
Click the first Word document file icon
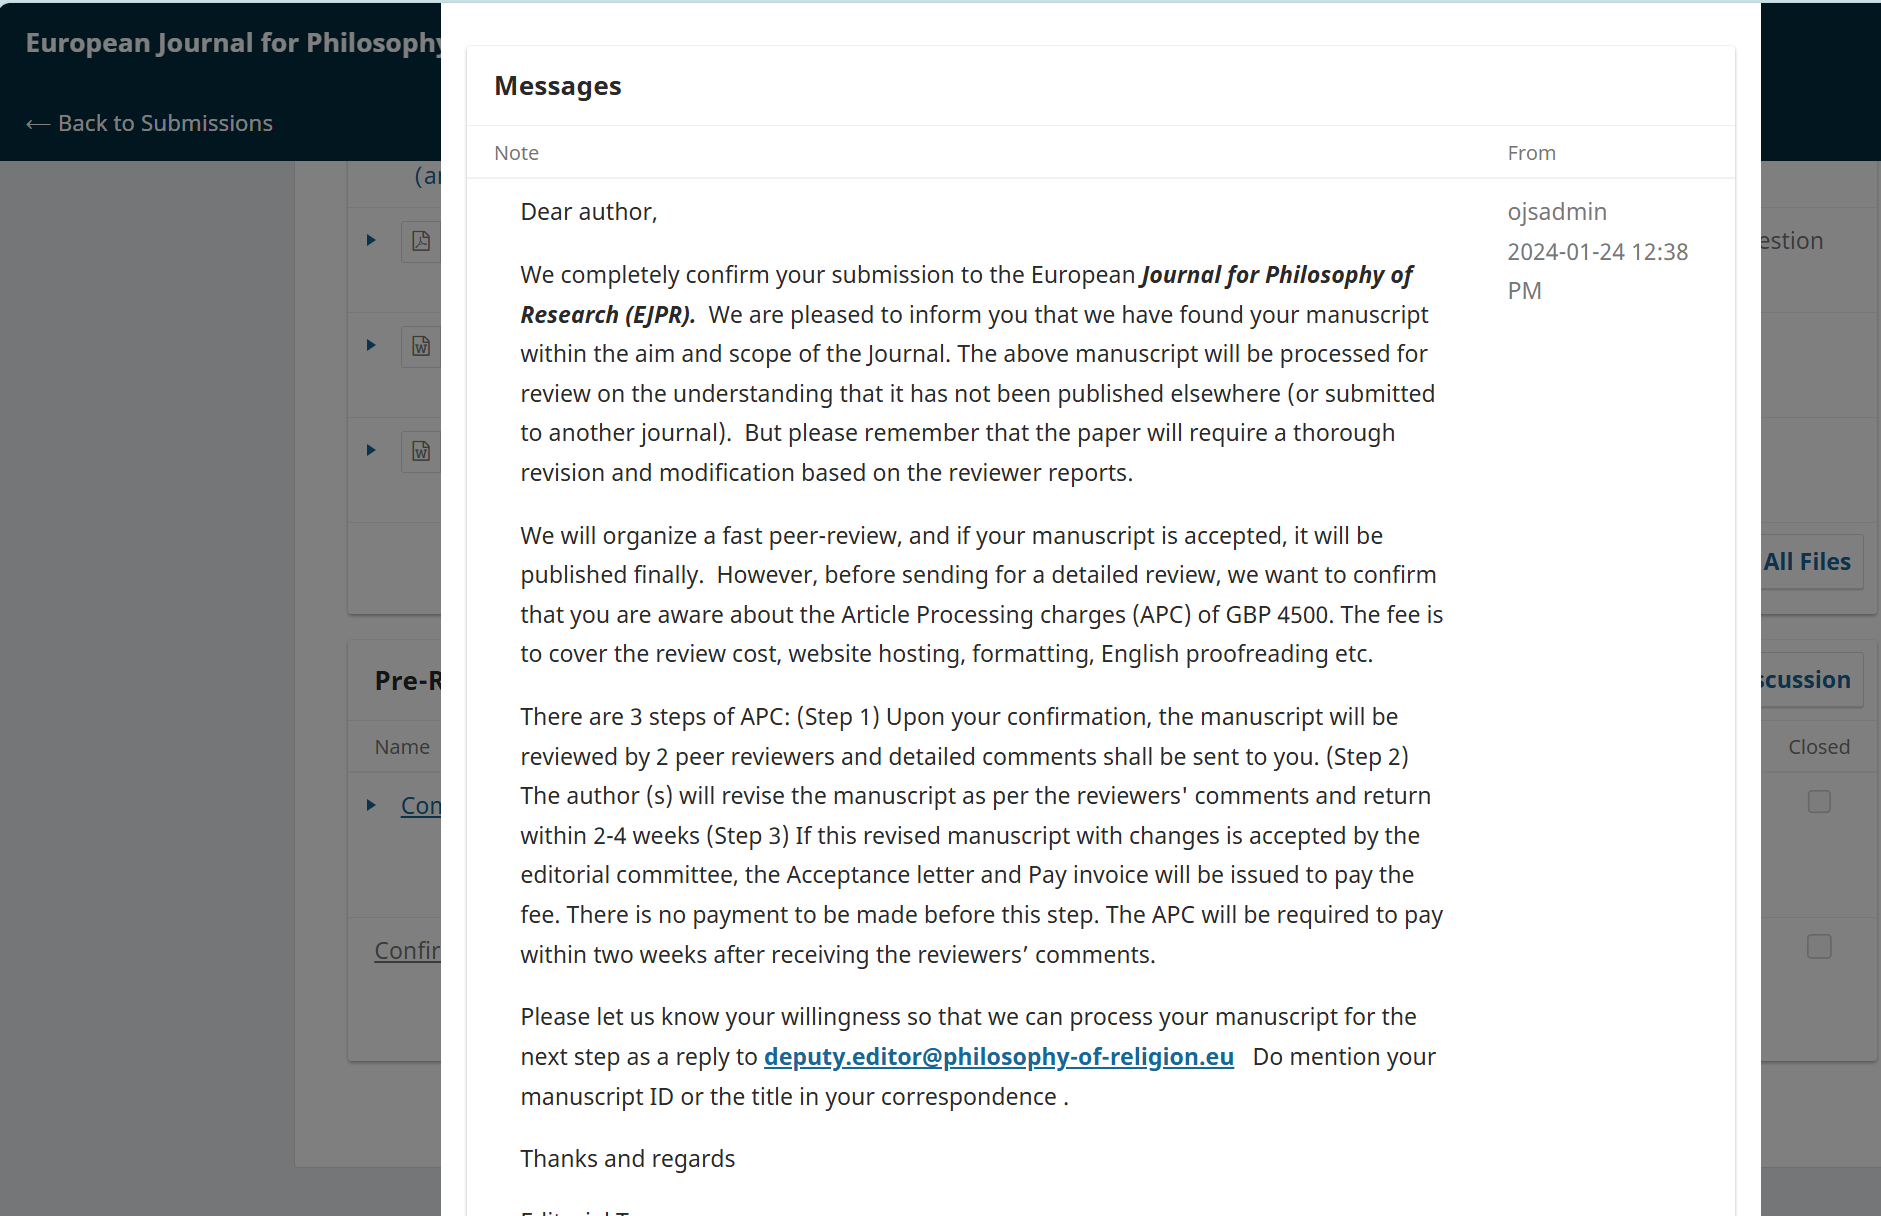[421, 346]
